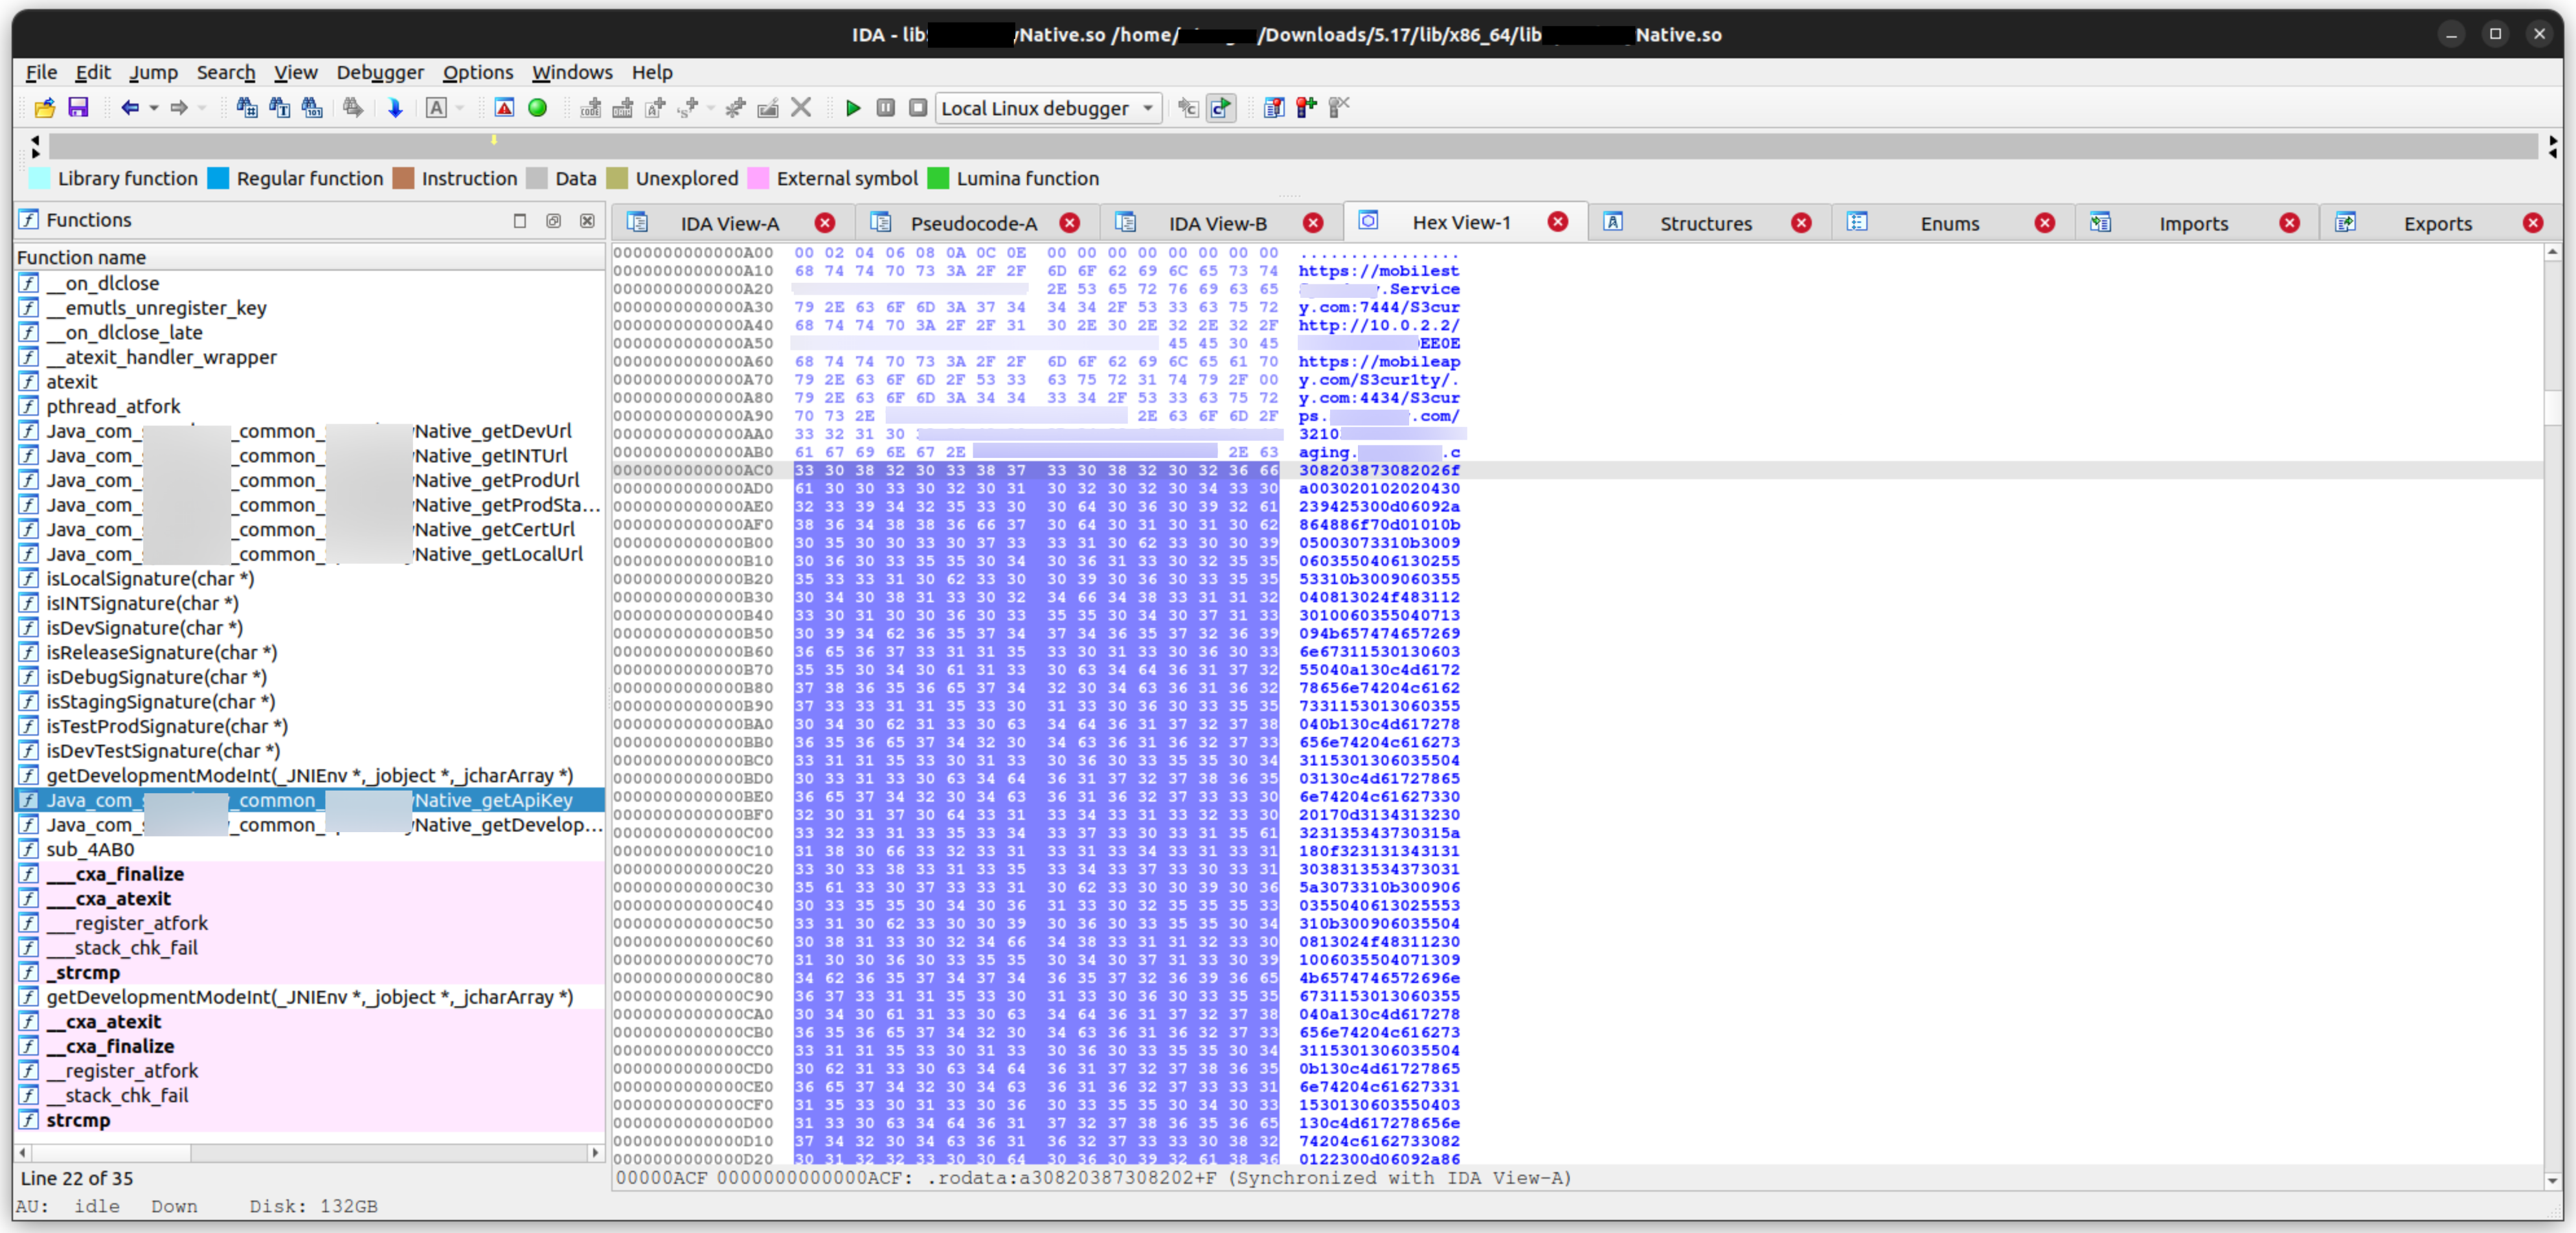The height and width of the screenshot is (1233, 2576).
Task: Close the Hex View-1 tab
Action: 1557,222
